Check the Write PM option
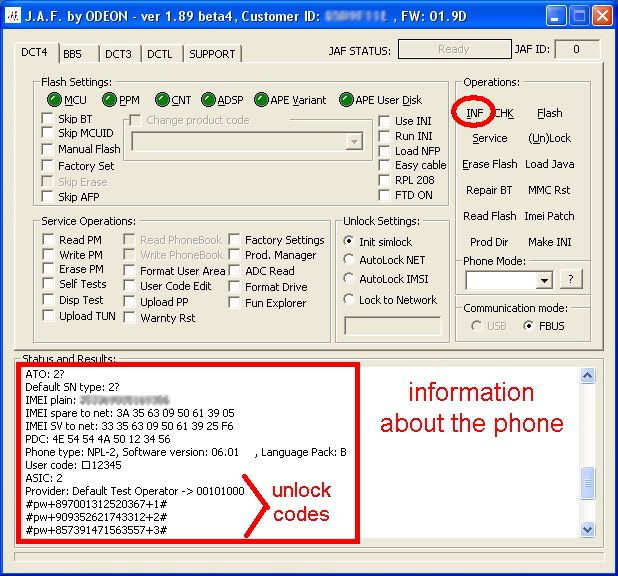This screenshot has height=576, width=618. click(48, 254)
